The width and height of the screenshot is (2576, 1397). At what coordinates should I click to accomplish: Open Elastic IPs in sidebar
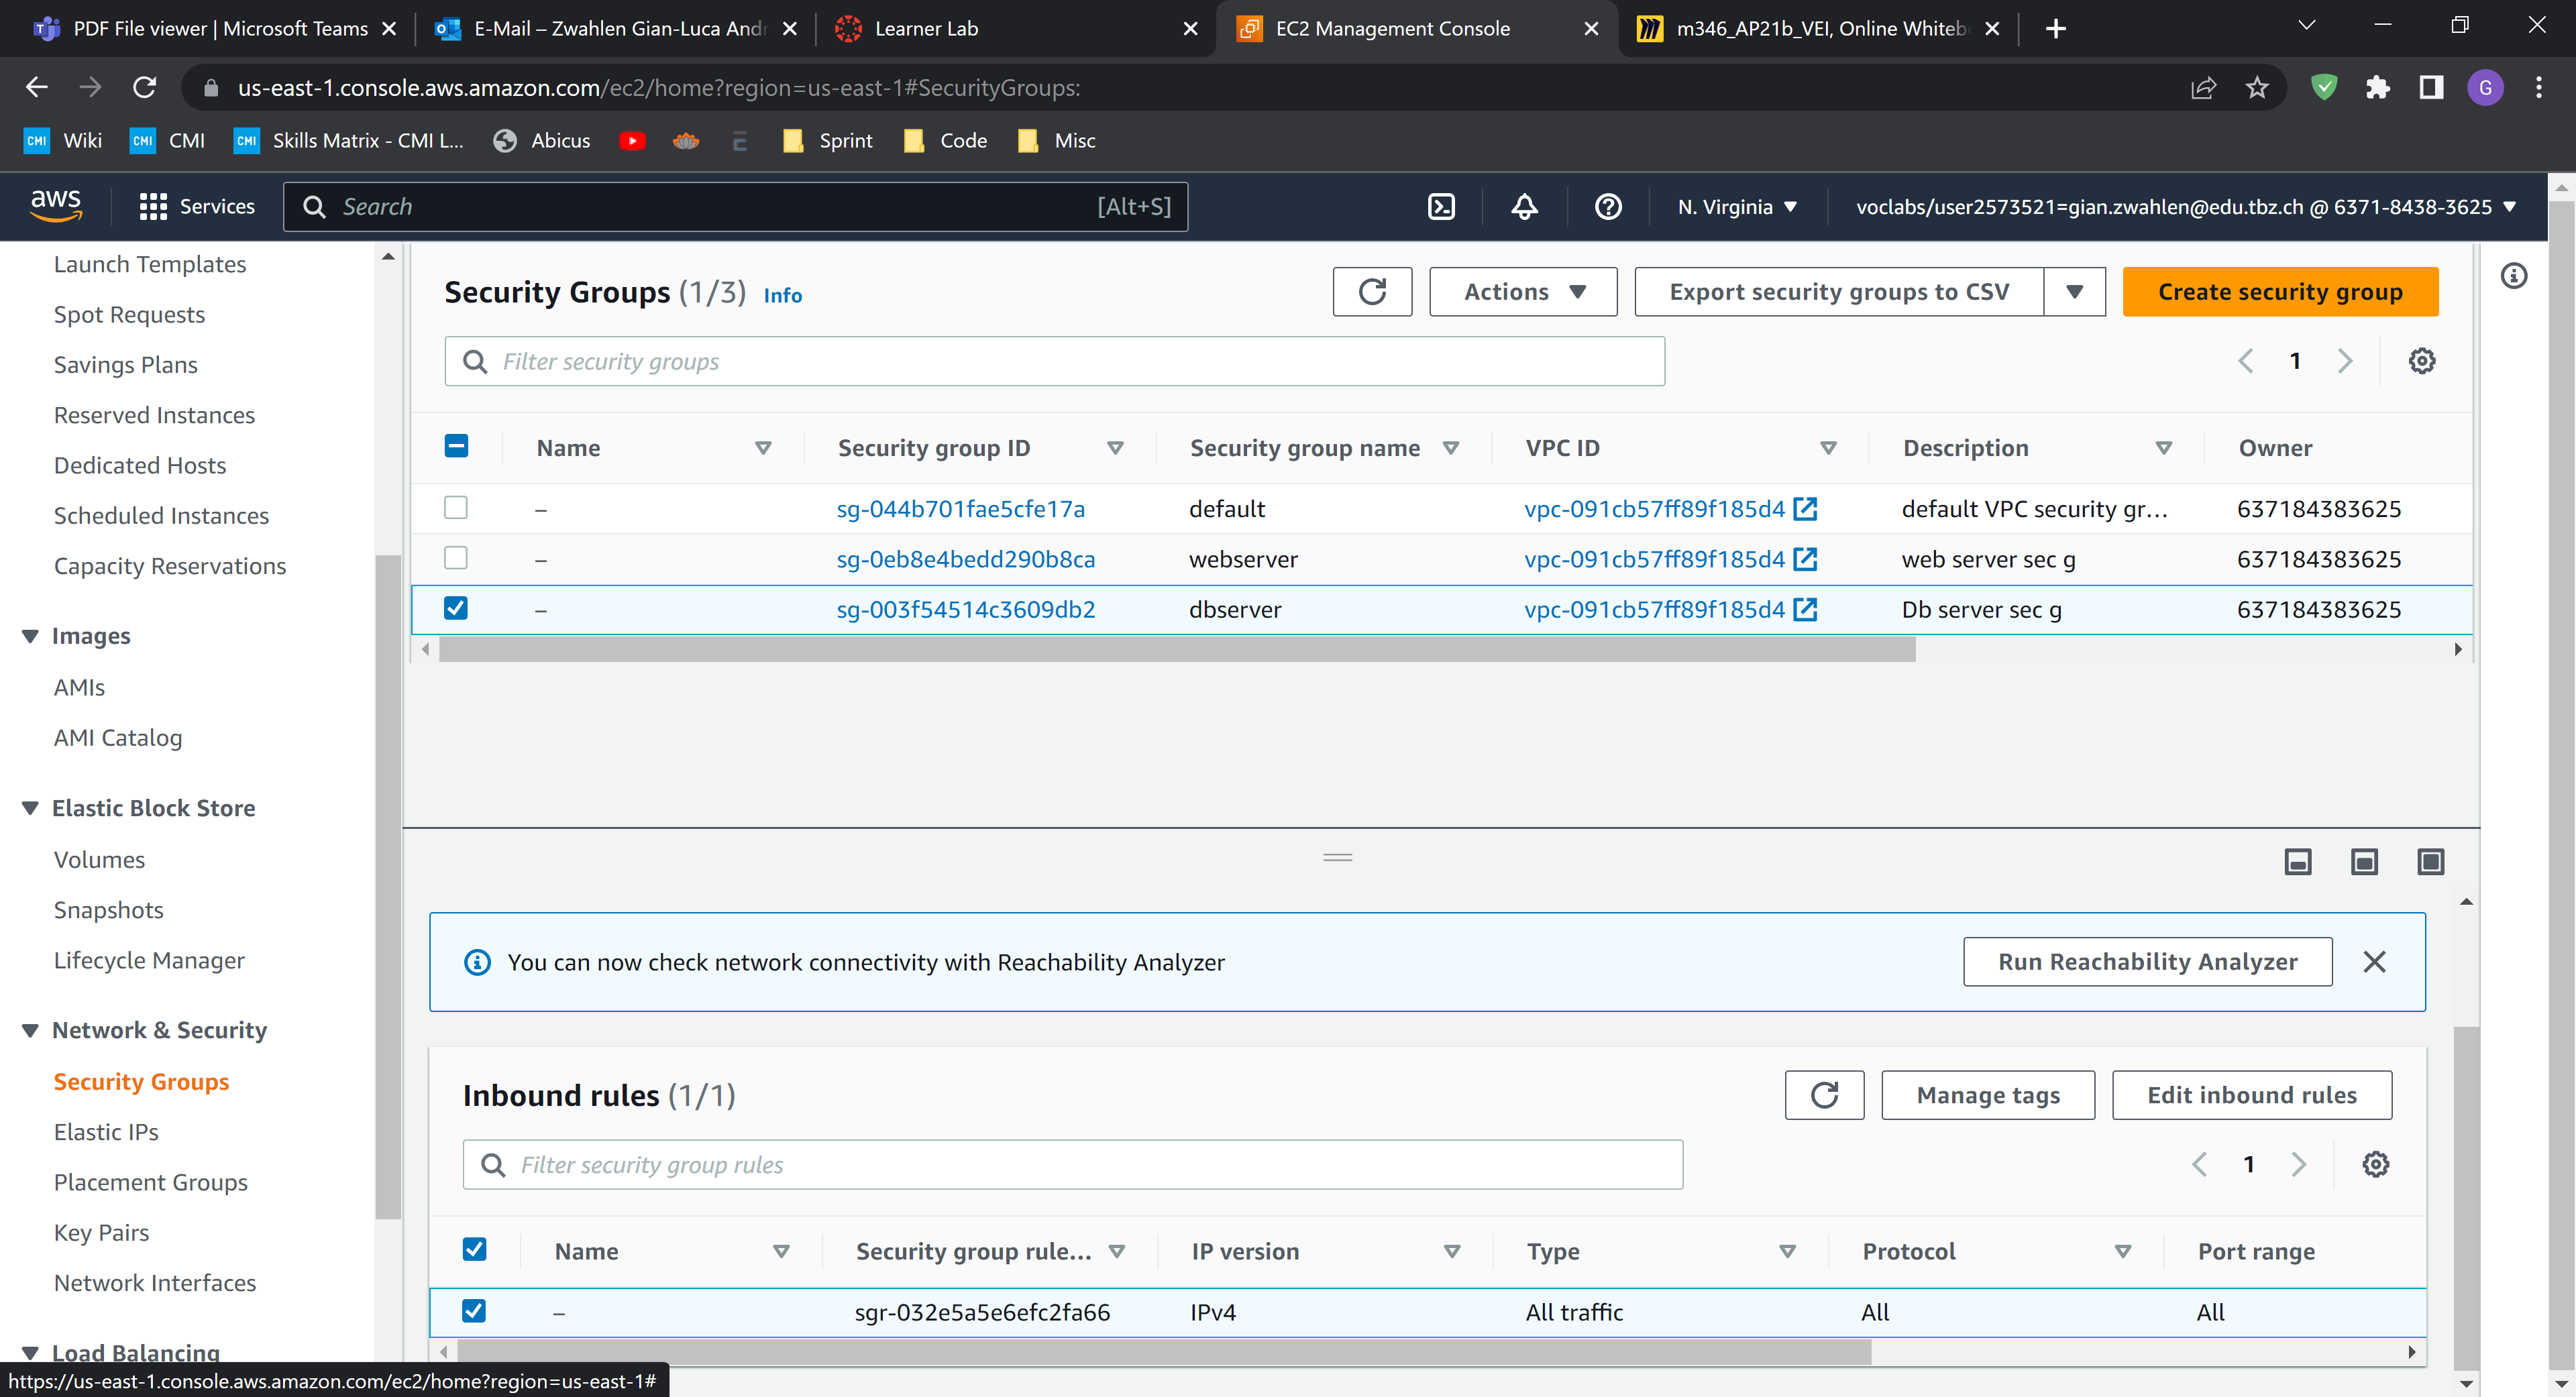[x=106, y=1132]
